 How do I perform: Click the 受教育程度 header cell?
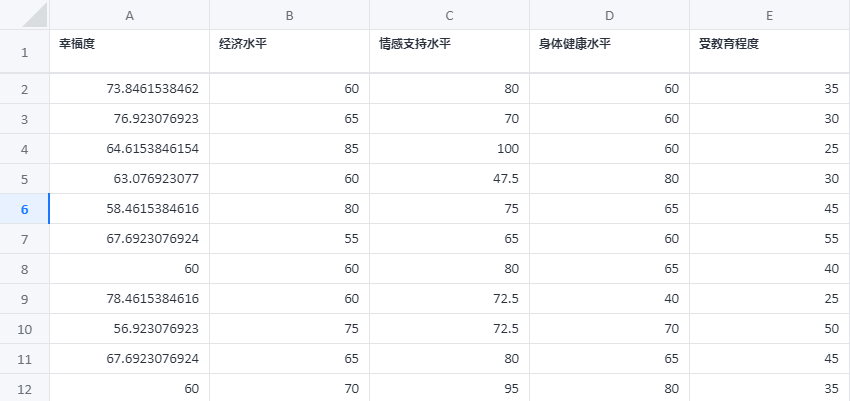770,51
